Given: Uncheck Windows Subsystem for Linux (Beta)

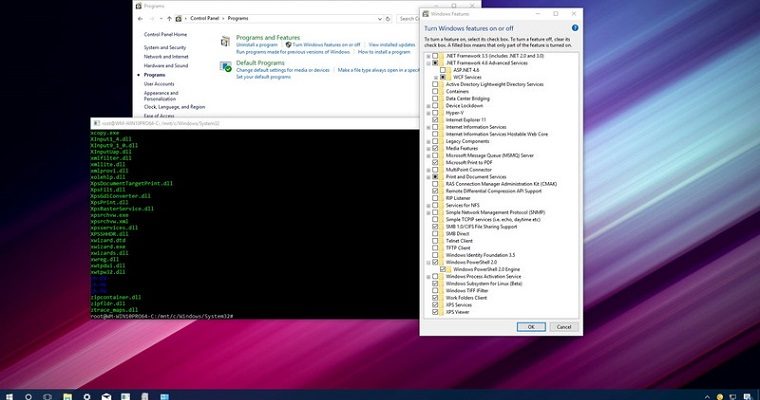Looking at the screenshot, I should 435,283.
